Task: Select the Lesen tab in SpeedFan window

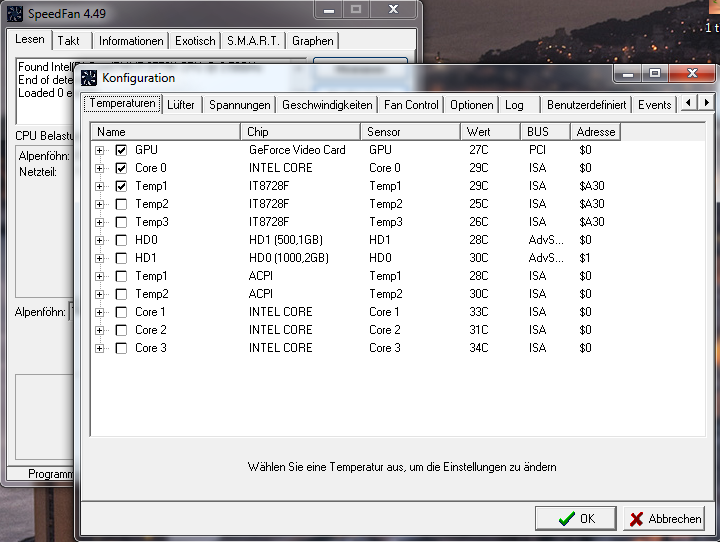Action: 30,39
